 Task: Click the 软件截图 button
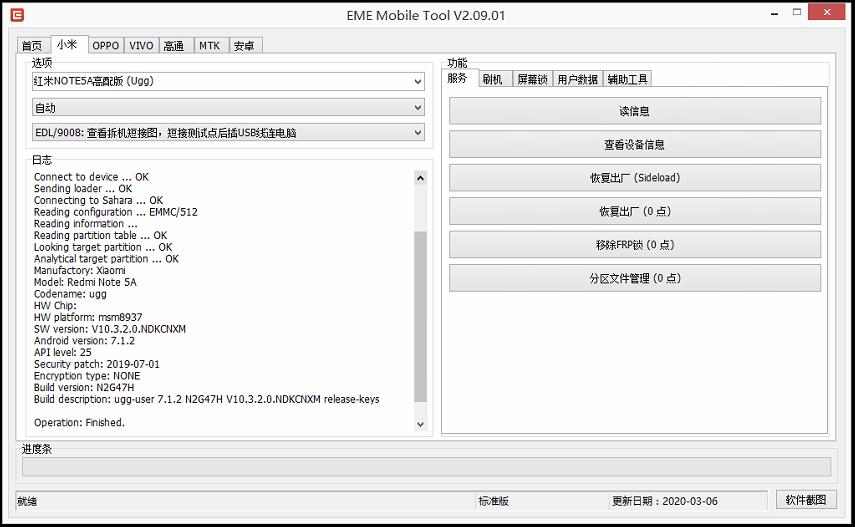pos(806,500)
